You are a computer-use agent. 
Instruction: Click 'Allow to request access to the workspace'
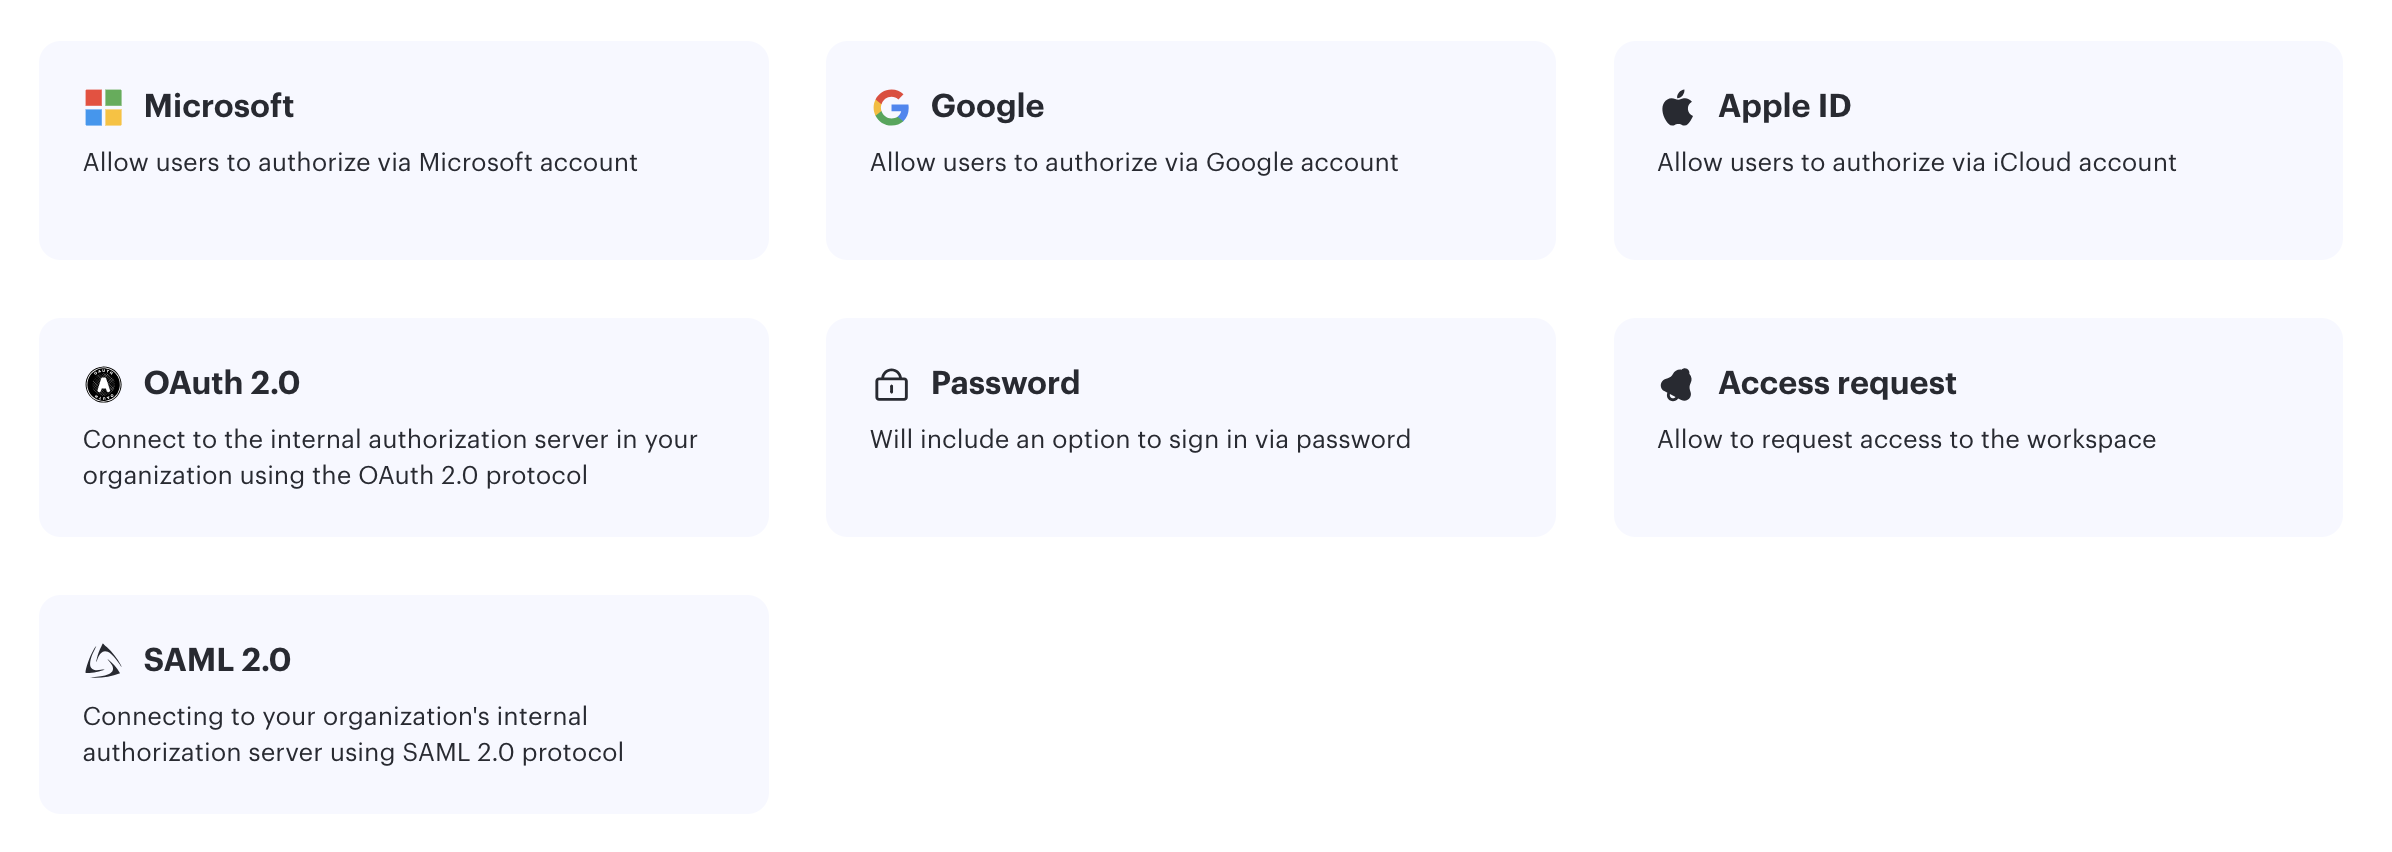click(1906, 440)
